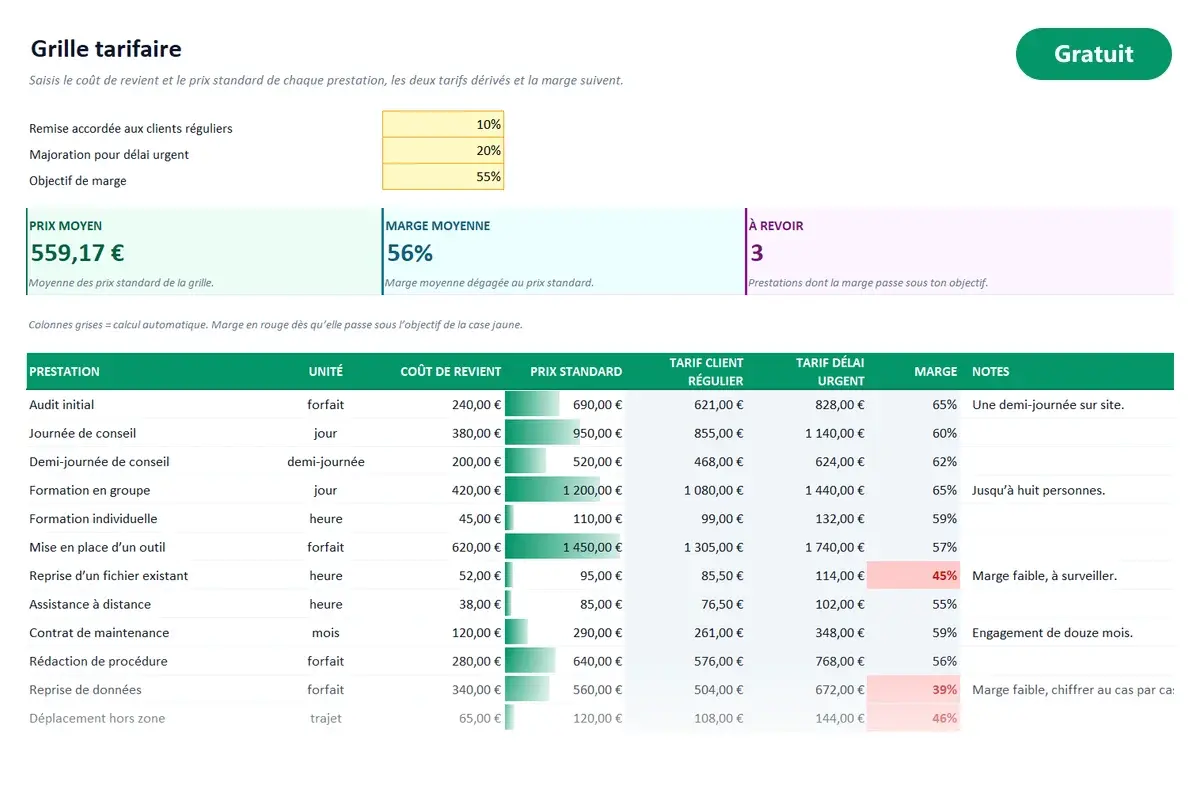Click the mois unit cell
The image size is (1200, 800).
[x=326, y=633]
